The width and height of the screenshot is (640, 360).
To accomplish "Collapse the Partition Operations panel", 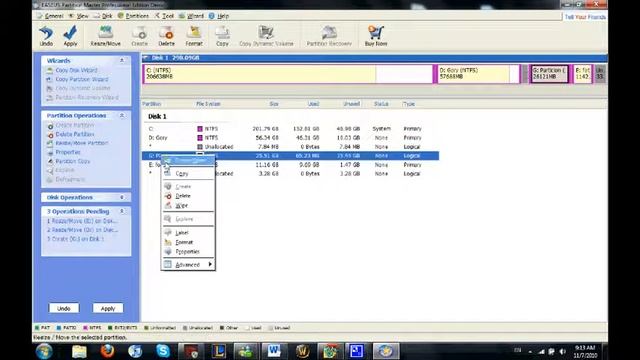I will point(122,116).
